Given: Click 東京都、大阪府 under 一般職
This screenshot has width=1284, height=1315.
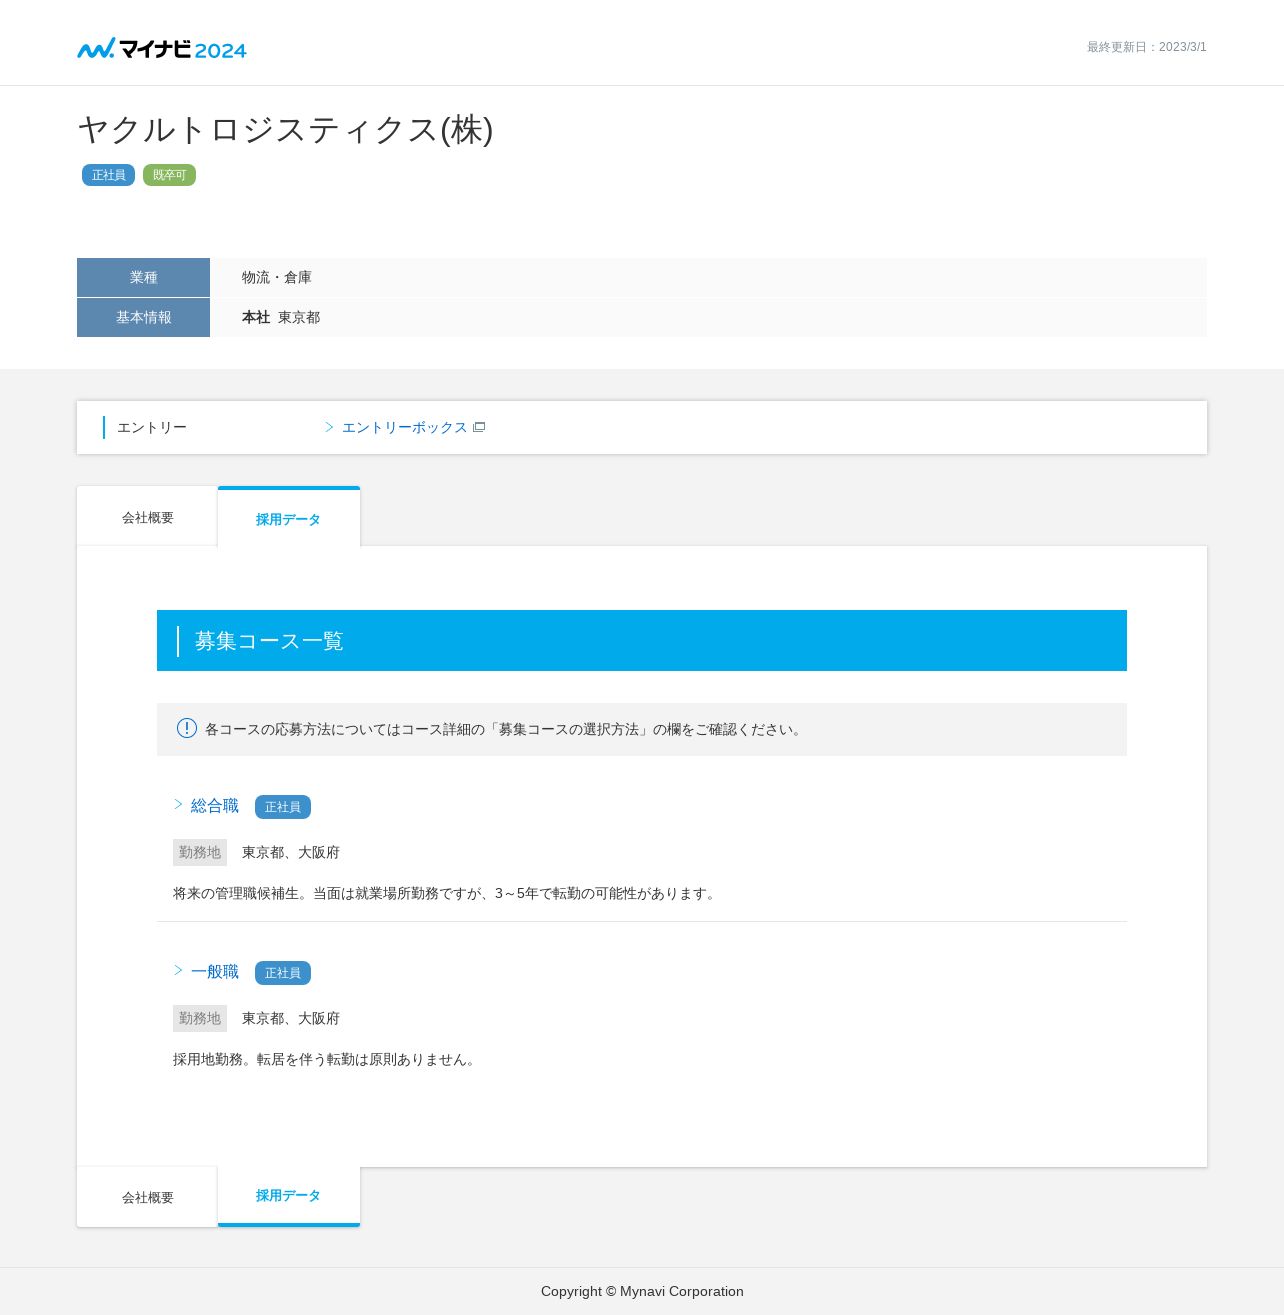Looking at the screenshot, I should click(291, 1018).
